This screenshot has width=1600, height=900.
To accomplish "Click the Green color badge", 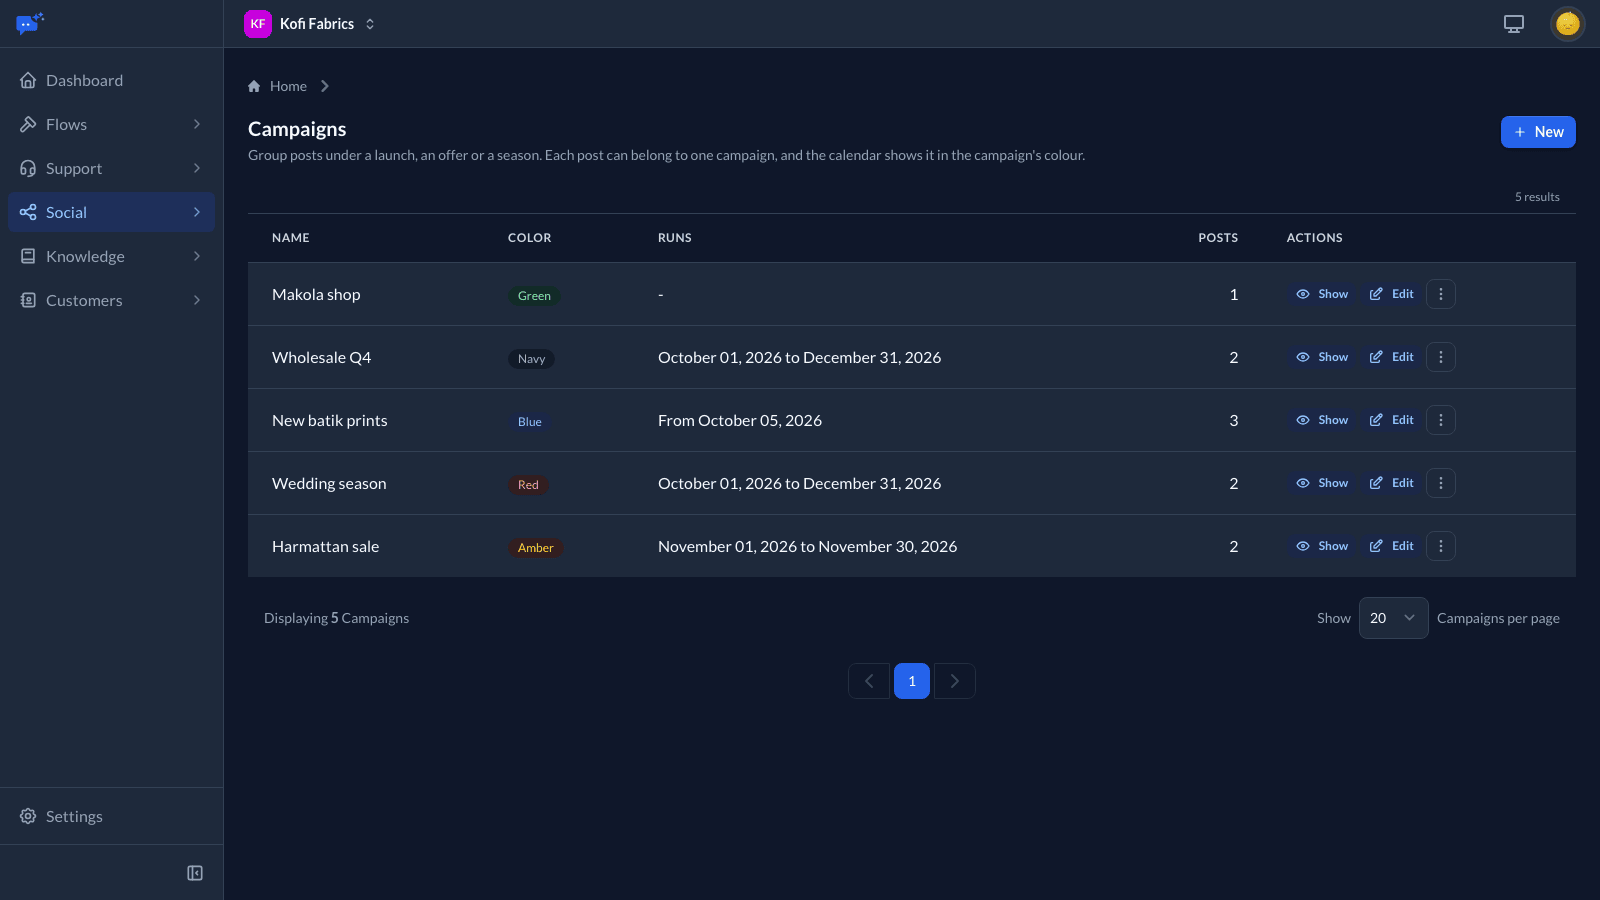I will point(534,296).
